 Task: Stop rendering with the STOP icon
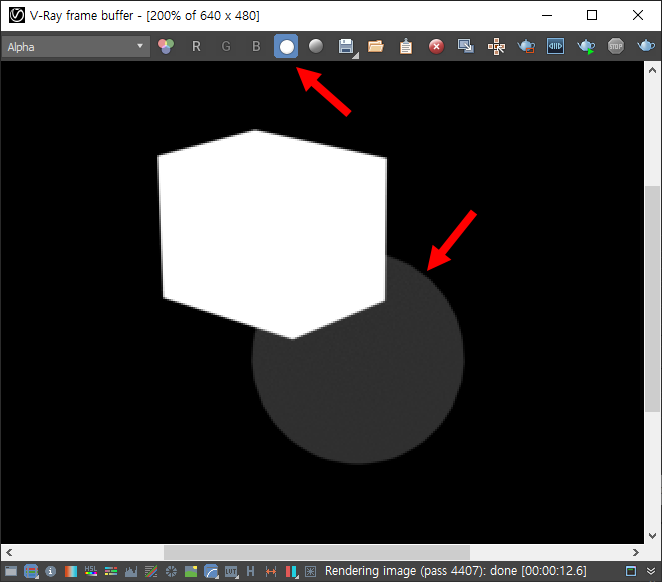click(x=616, y=46)
